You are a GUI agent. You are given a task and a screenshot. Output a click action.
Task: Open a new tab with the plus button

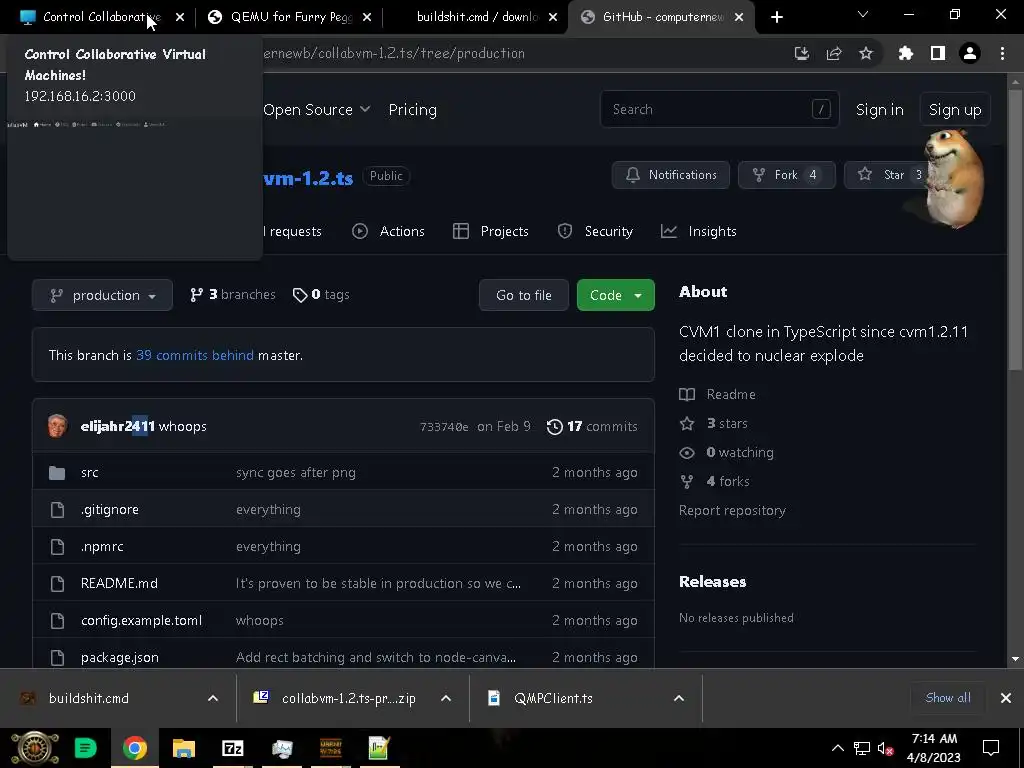(776, 17)
